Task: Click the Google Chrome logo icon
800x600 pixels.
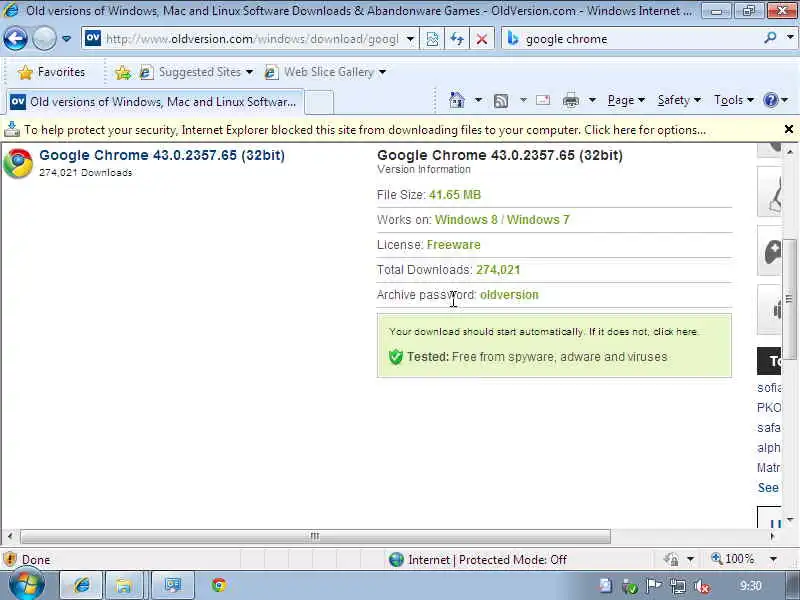Action: click(x=18, y=163)
